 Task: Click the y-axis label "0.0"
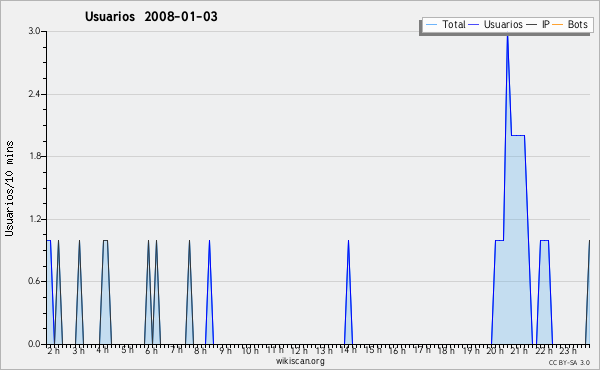point(34,344)
